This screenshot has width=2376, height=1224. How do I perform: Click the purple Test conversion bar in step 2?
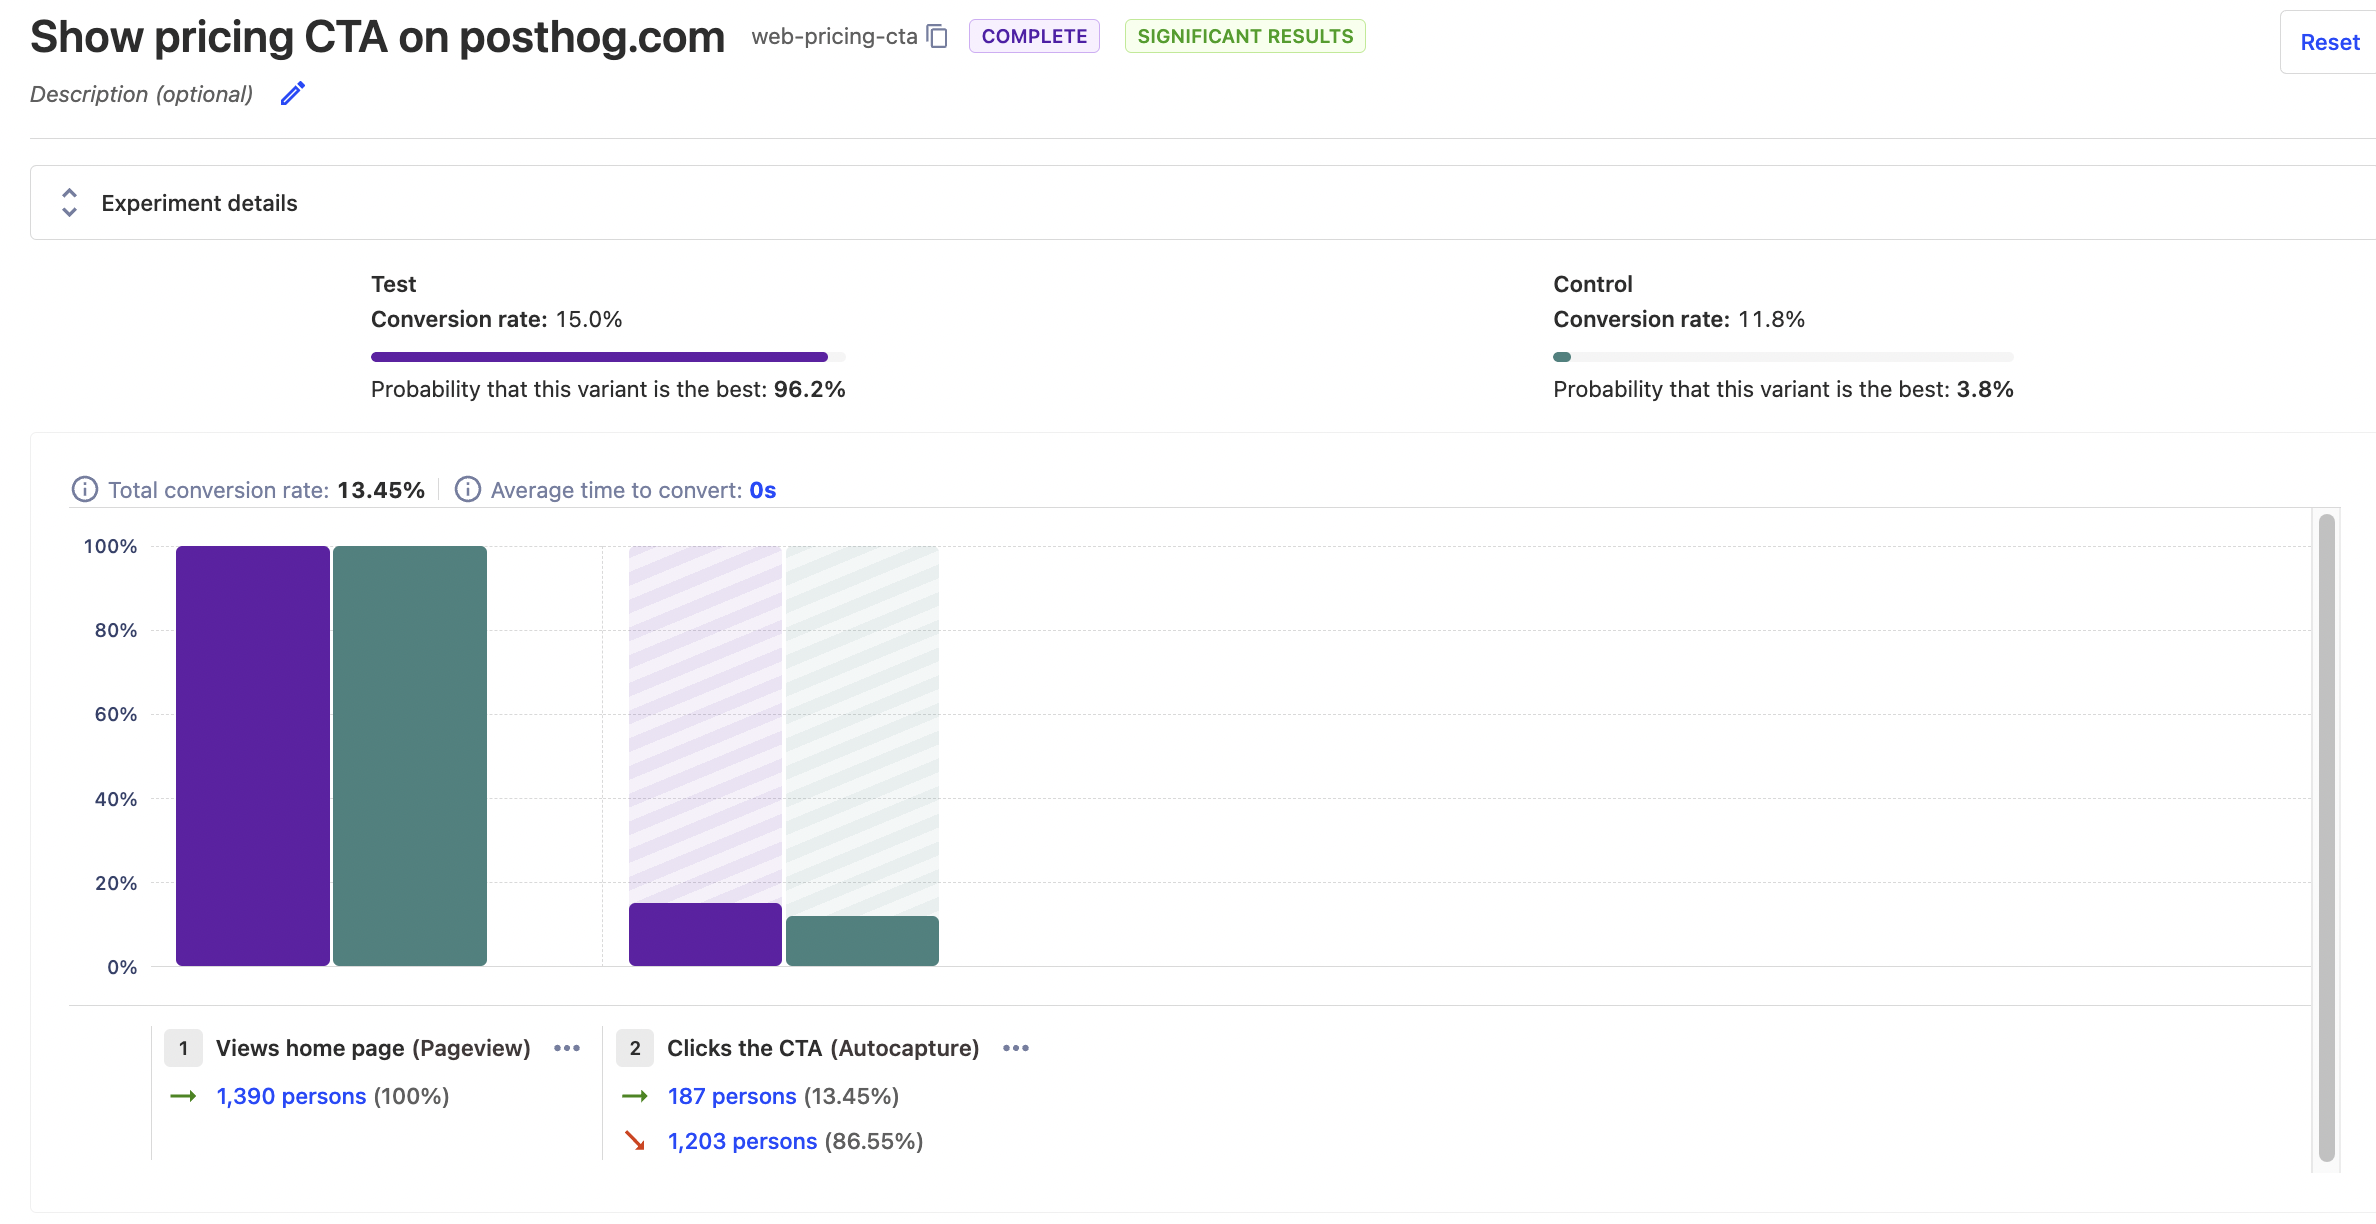click(x=705, y=934)
